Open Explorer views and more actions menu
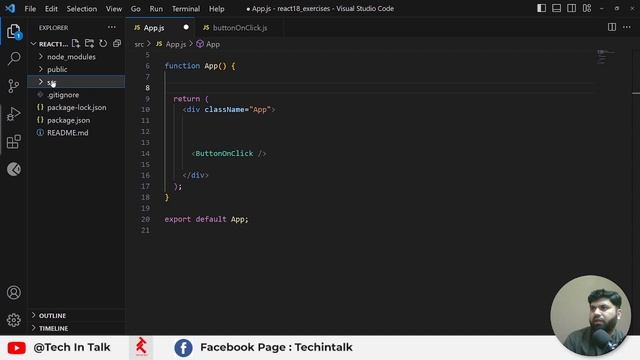640x360 pixels. (111, 27)
